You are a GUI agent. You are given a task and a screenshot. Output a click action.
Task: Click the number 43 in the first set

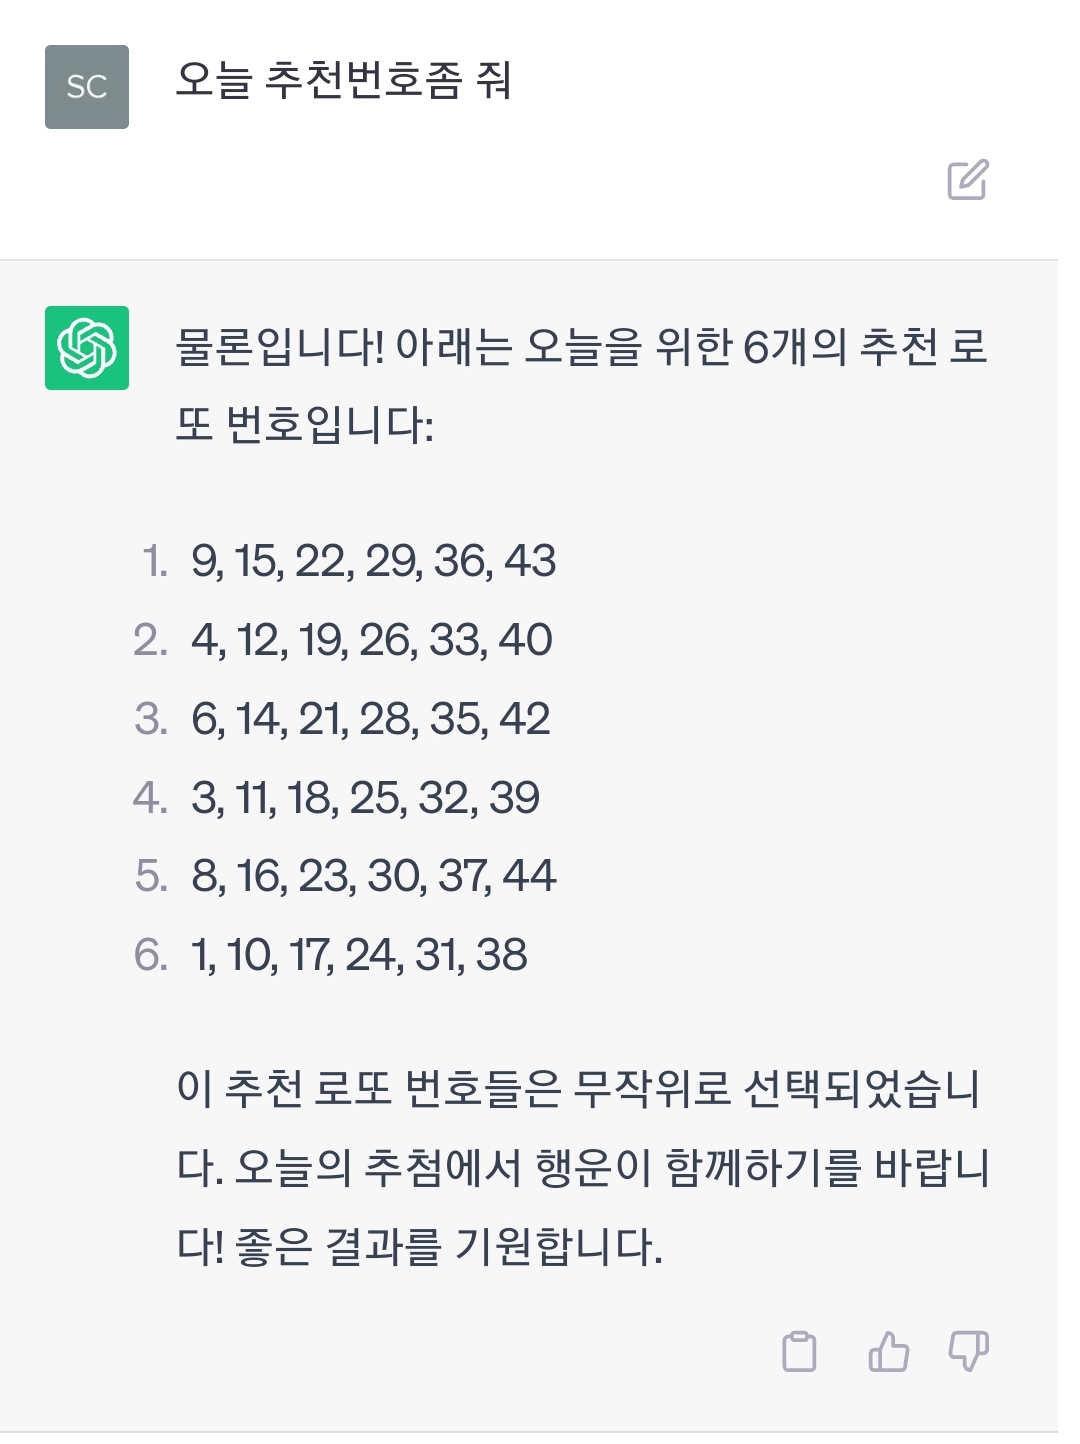pos(530,561)
